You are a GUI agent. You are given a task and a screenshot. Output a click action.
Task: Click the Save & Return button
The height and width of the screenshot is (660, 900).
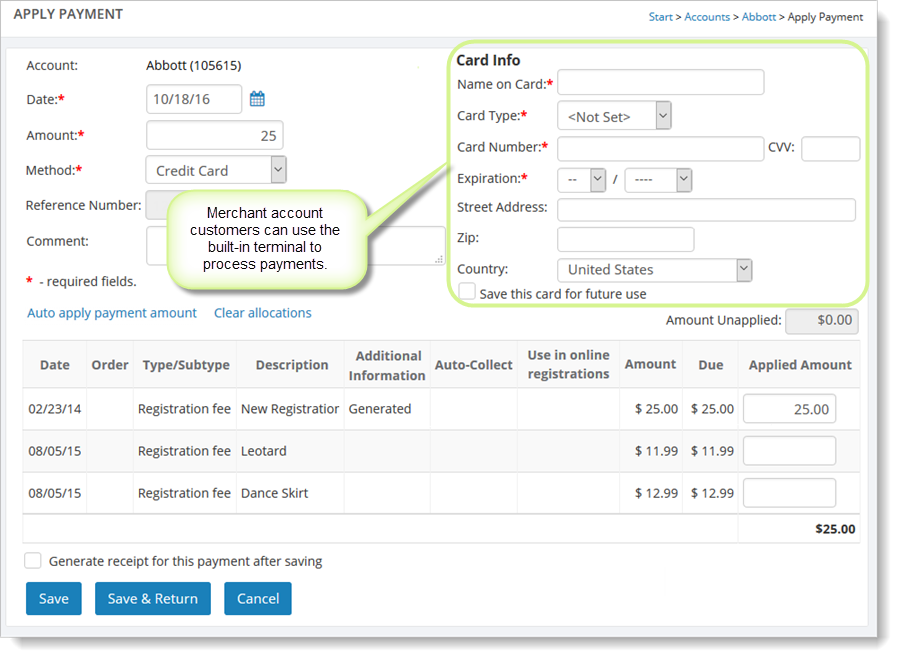[153, 598]
